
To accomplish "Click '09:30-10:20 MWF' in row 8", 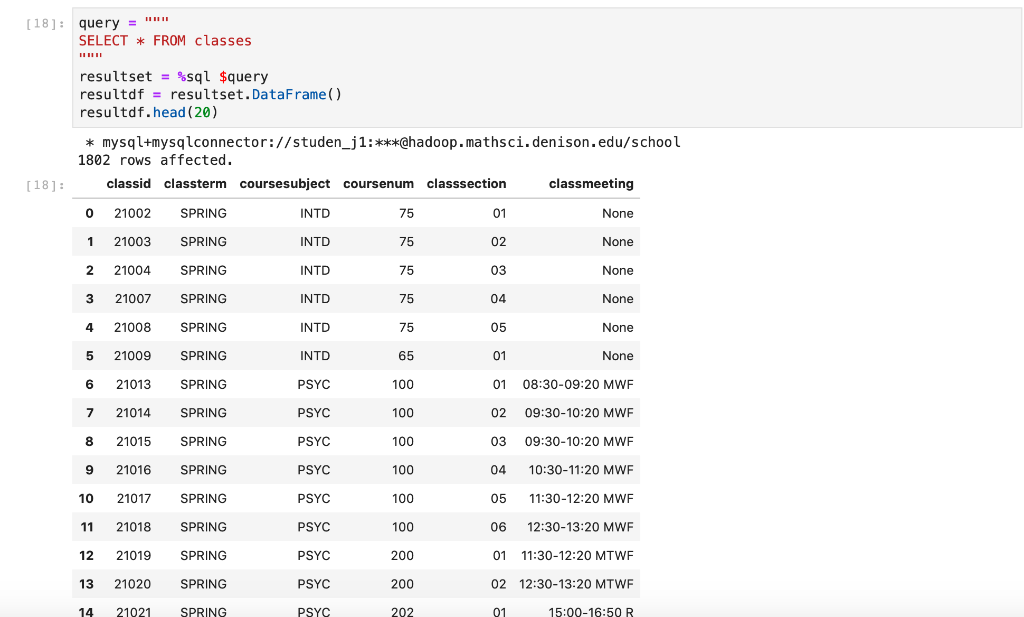I will click(x=579, y=441).
